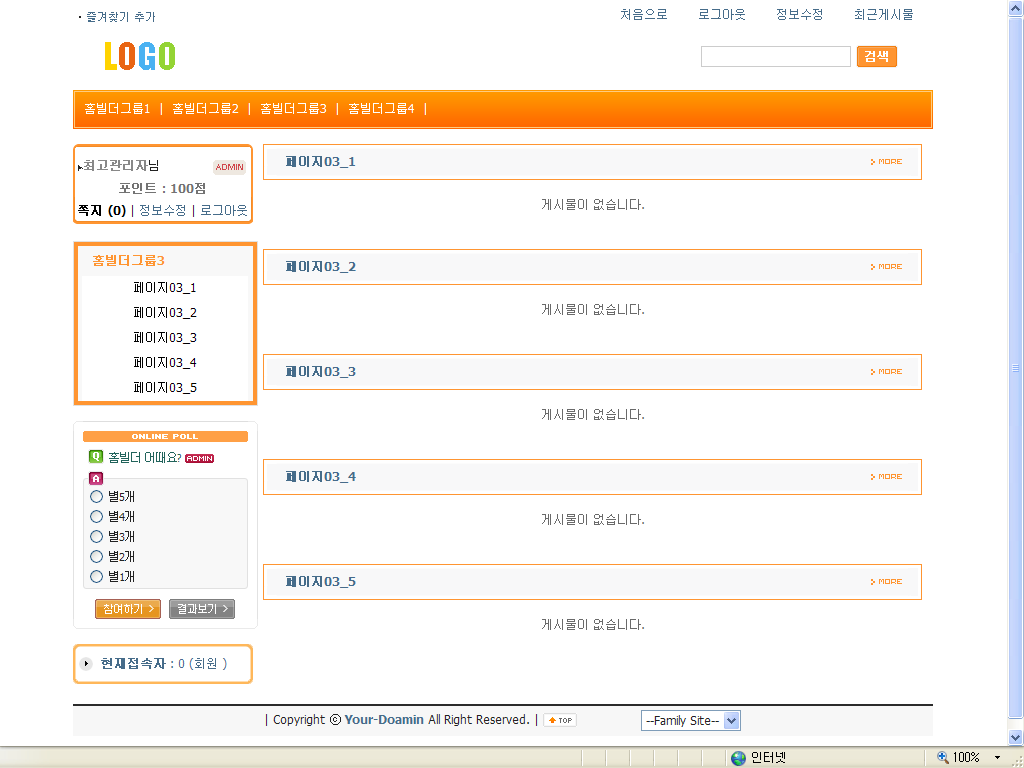
Task: Open 홈빌더그룹1 in the orange navigation bar
Action: [117, 109]
